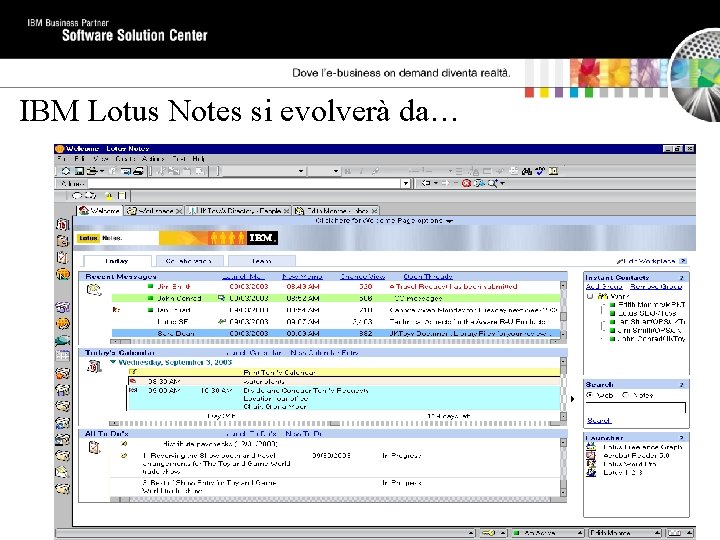Click the spell check checkmark toolbar icon

(x=540, y=171)
